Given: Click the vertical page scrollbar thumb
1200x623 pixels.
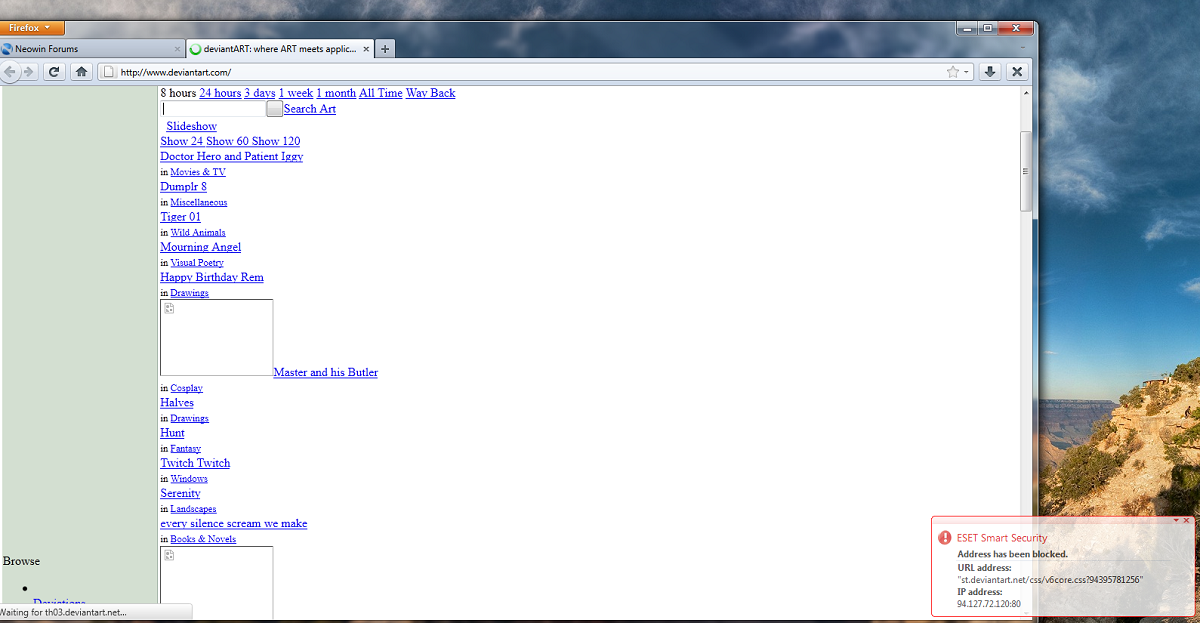Looking at the screenshot, I should [1025, 170].
